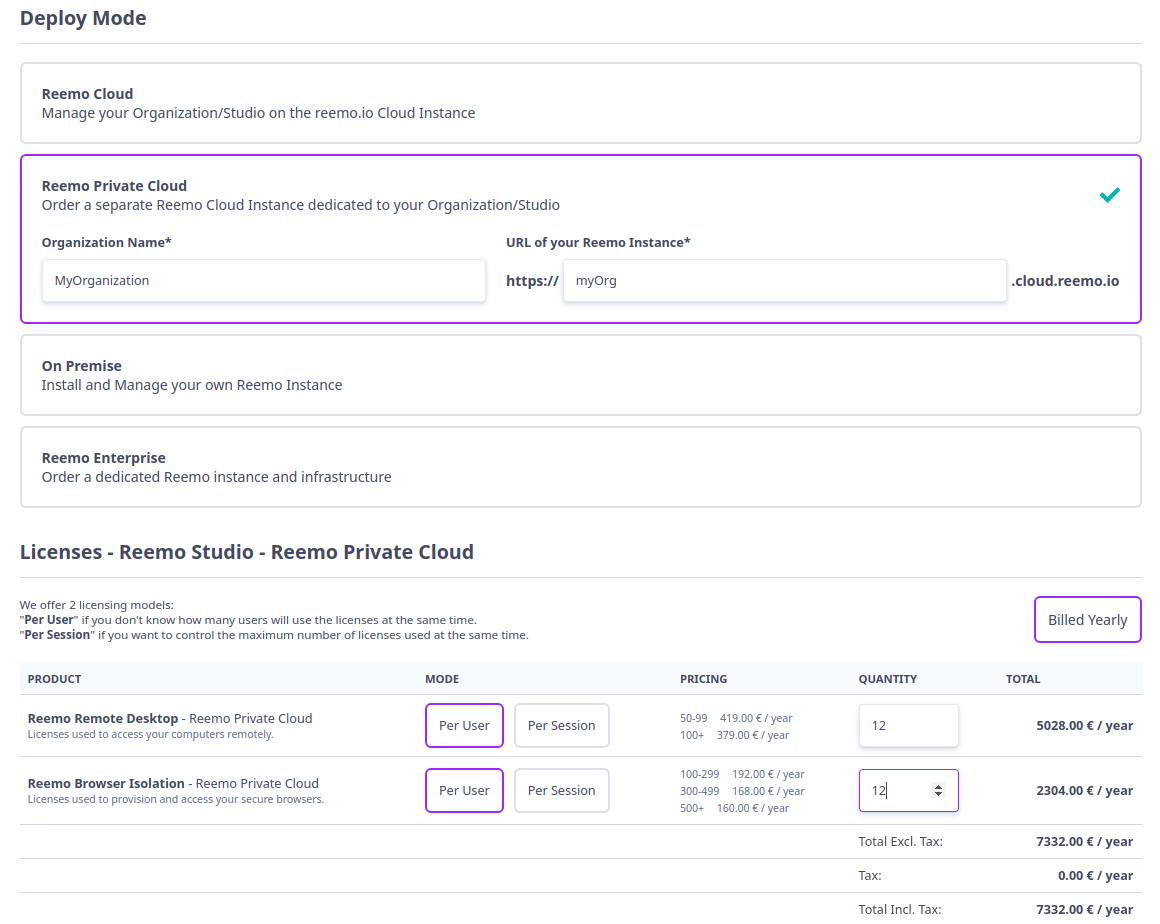Click the Deploy Mode heading
Viewport: 1160px width, 924px height.
click(x=83, y=18)
